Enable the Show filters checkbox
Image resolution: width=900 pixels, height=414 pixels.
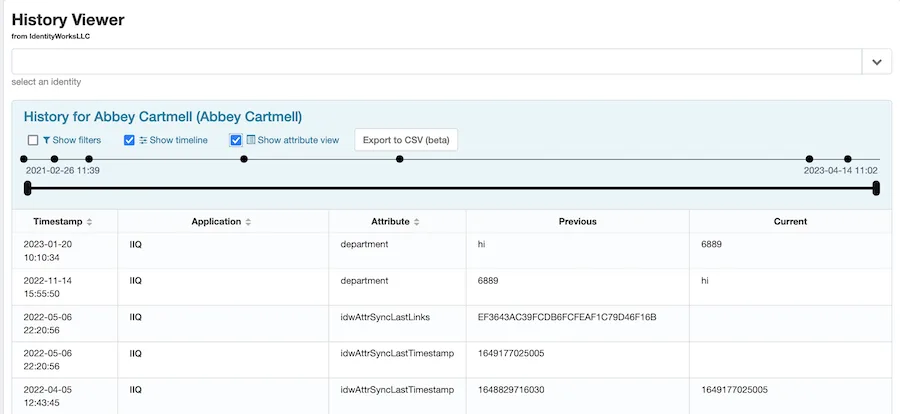click(33, 140)
